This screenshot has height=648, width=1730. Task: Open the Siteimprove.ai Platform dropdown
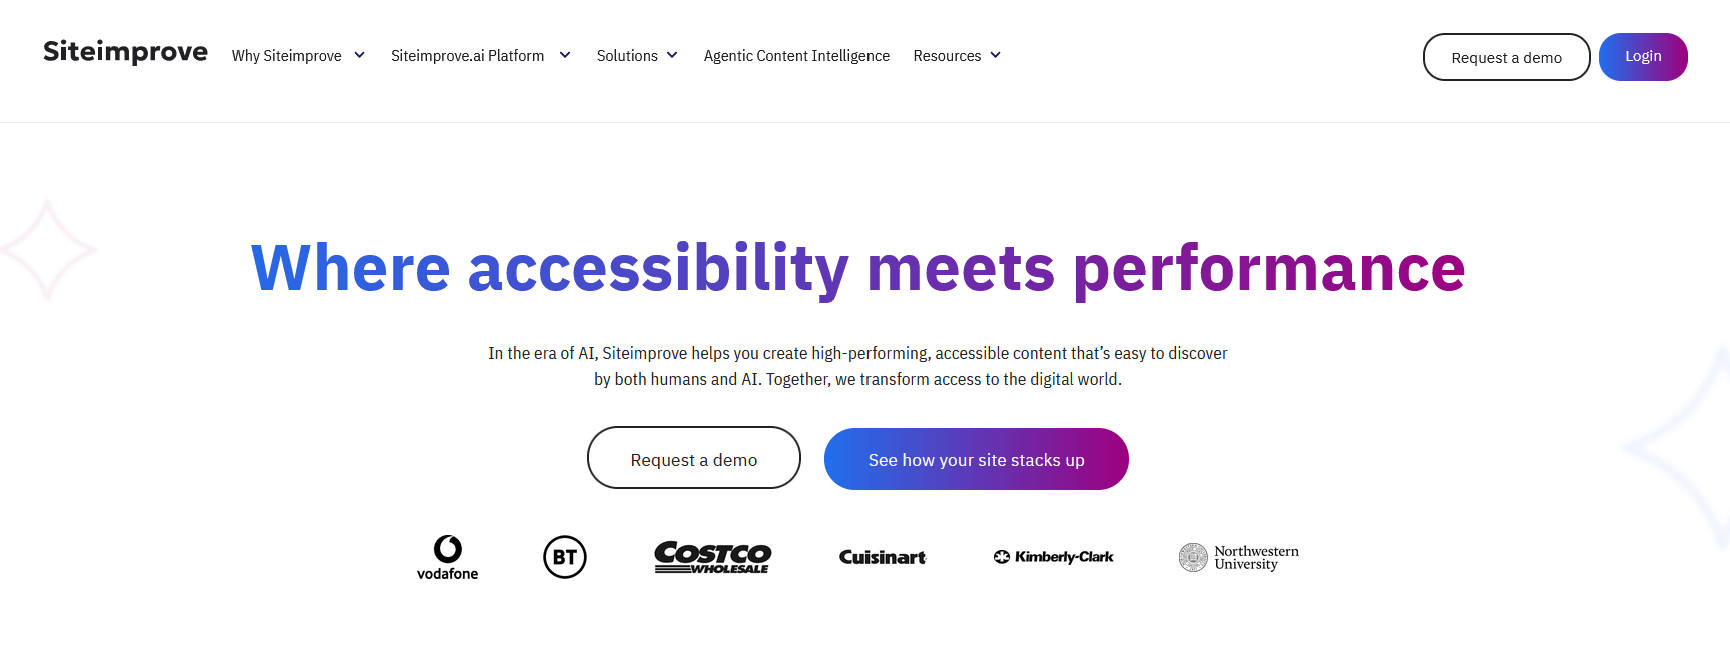click(565, 55)
